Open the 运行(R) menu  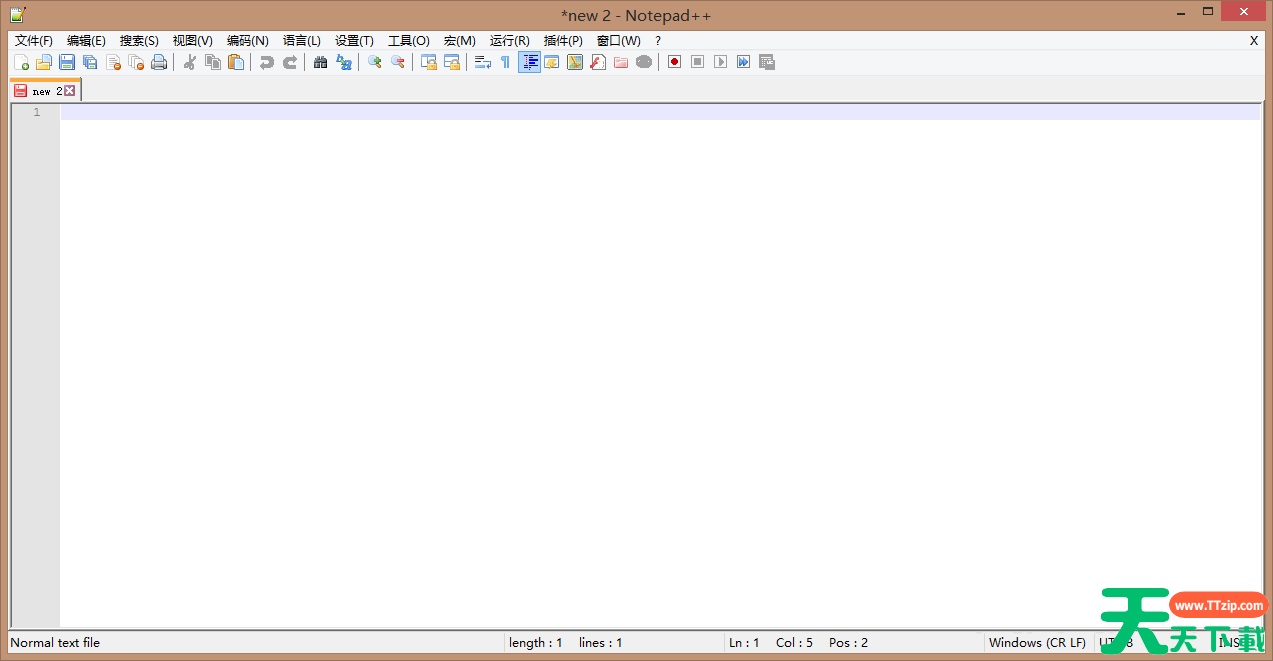[x=508, y=41]
